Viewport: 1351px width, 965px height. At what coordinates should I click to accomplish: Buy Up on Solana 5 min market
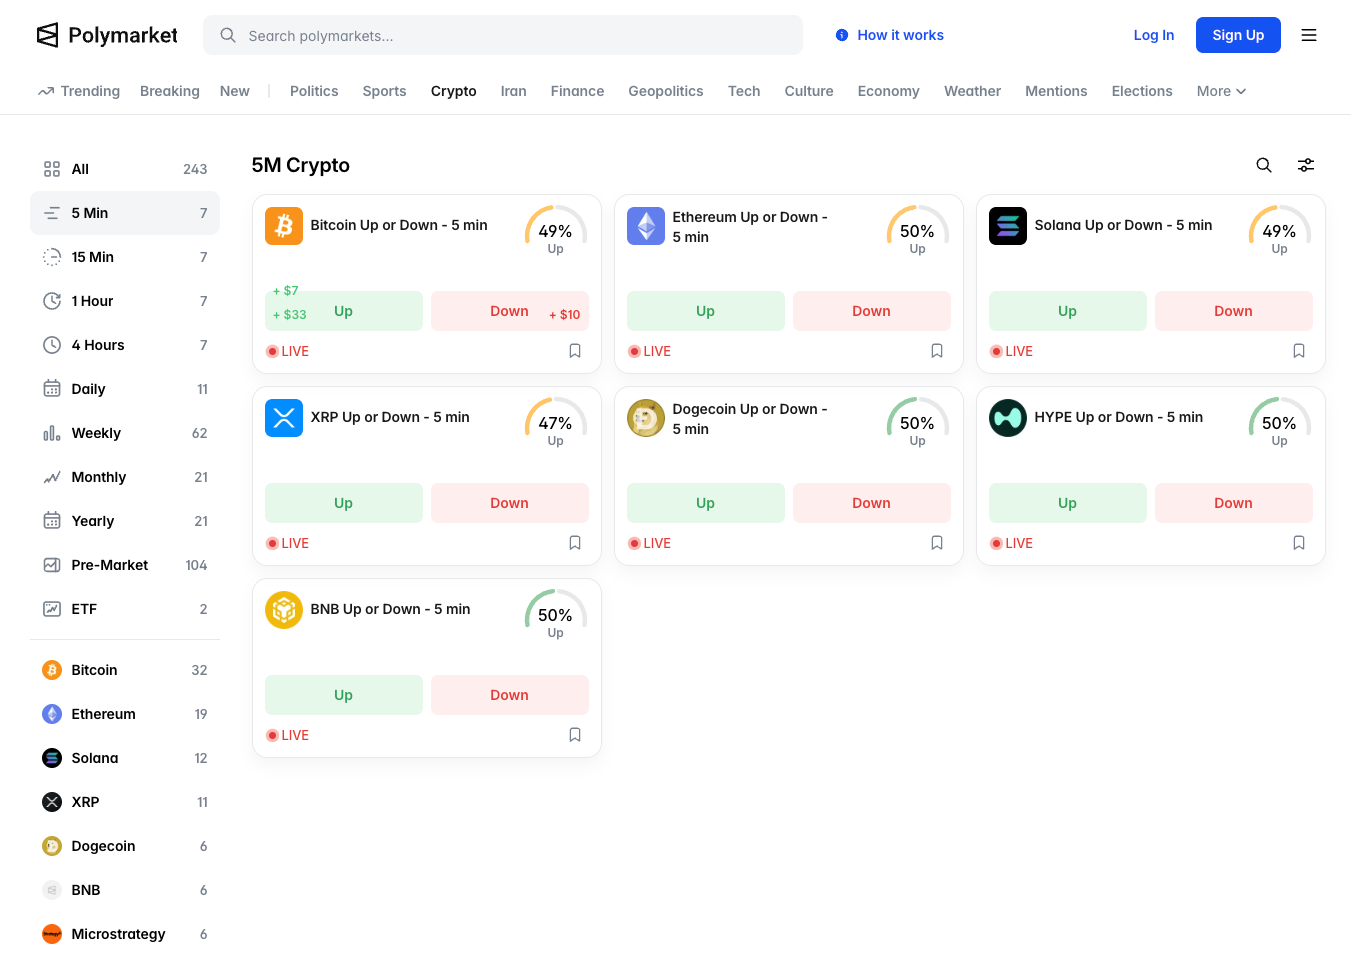click(1068, 311)
